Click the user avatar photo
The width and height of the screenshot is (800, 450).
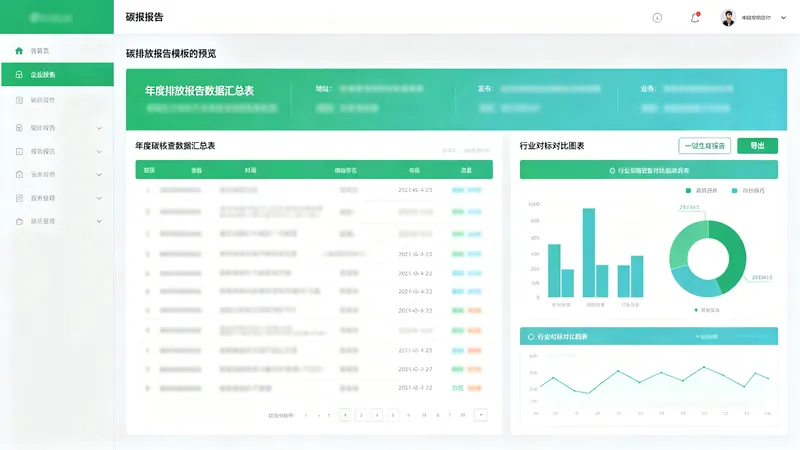[728, 18]
